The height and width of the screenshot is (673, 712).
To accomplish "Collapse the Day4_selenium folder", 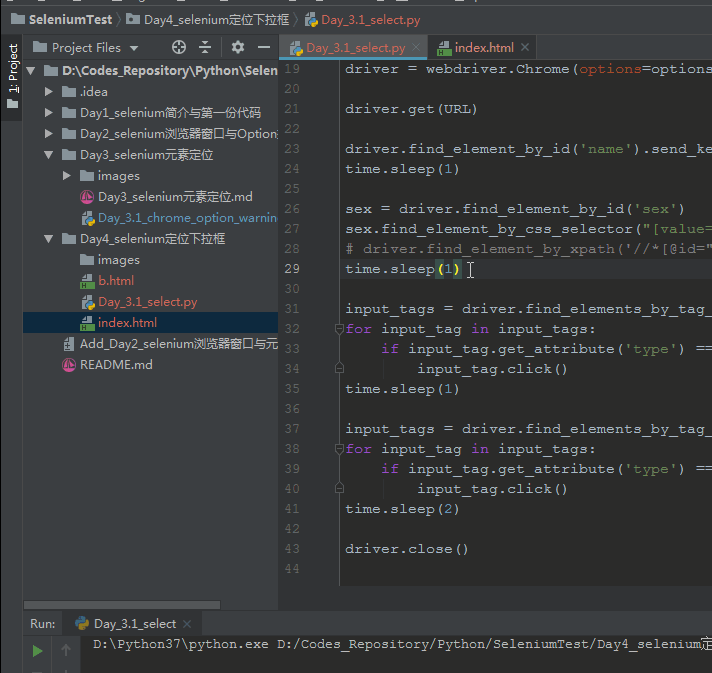I will 49,239.
